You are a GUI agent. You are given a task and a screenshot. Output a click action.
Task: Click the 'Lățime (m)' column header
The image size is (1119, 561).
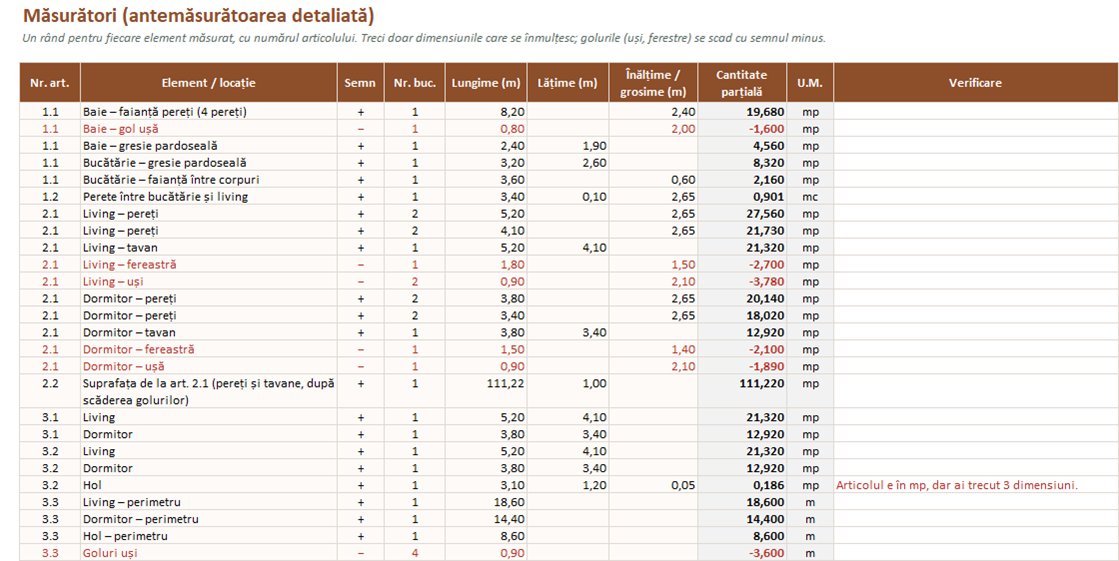coord(568,83)
